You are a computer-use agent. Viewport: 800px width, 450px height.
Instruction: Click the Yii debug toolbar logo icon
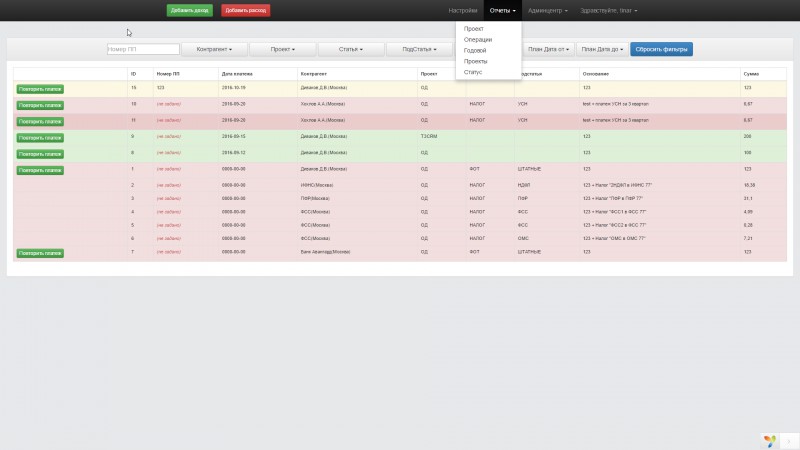click(x=769, y=440)
